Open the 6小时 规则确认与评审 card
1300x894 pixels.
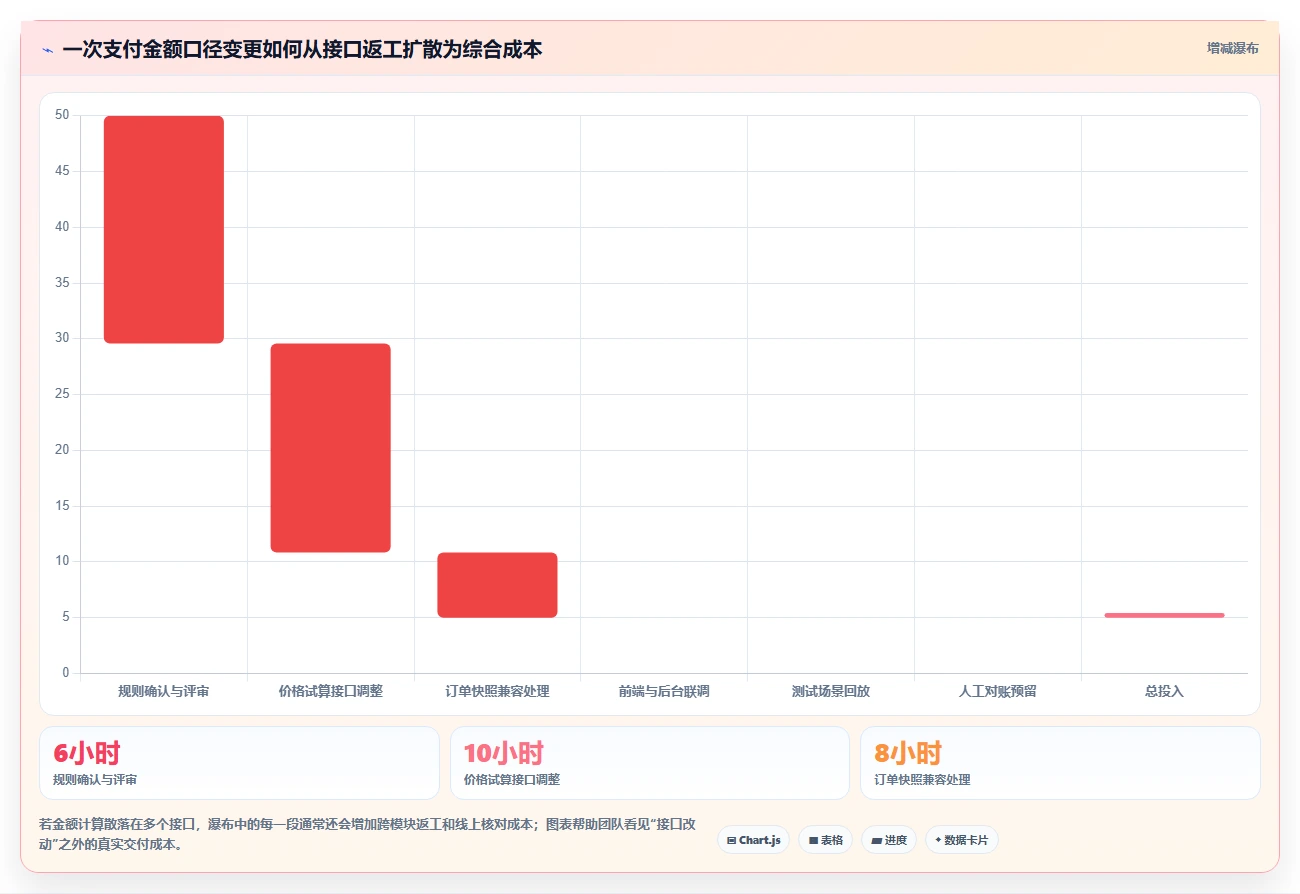239,763
